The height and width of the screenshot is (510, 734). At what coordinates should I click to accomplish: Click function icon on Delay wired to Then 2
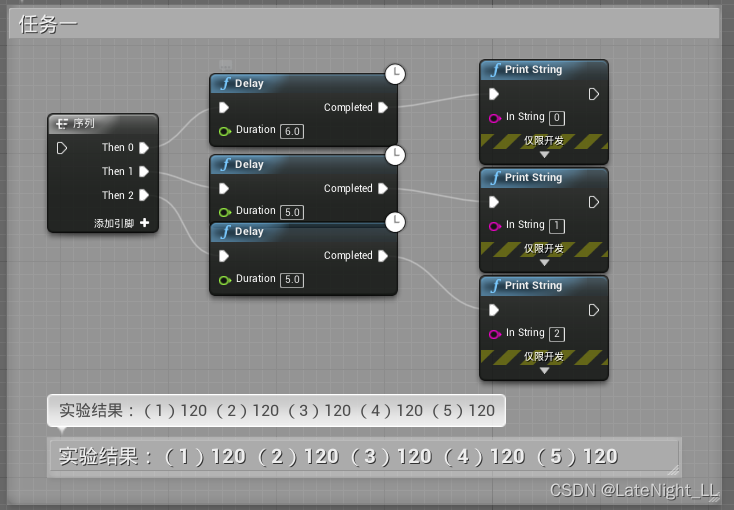[x=226, y=232]
